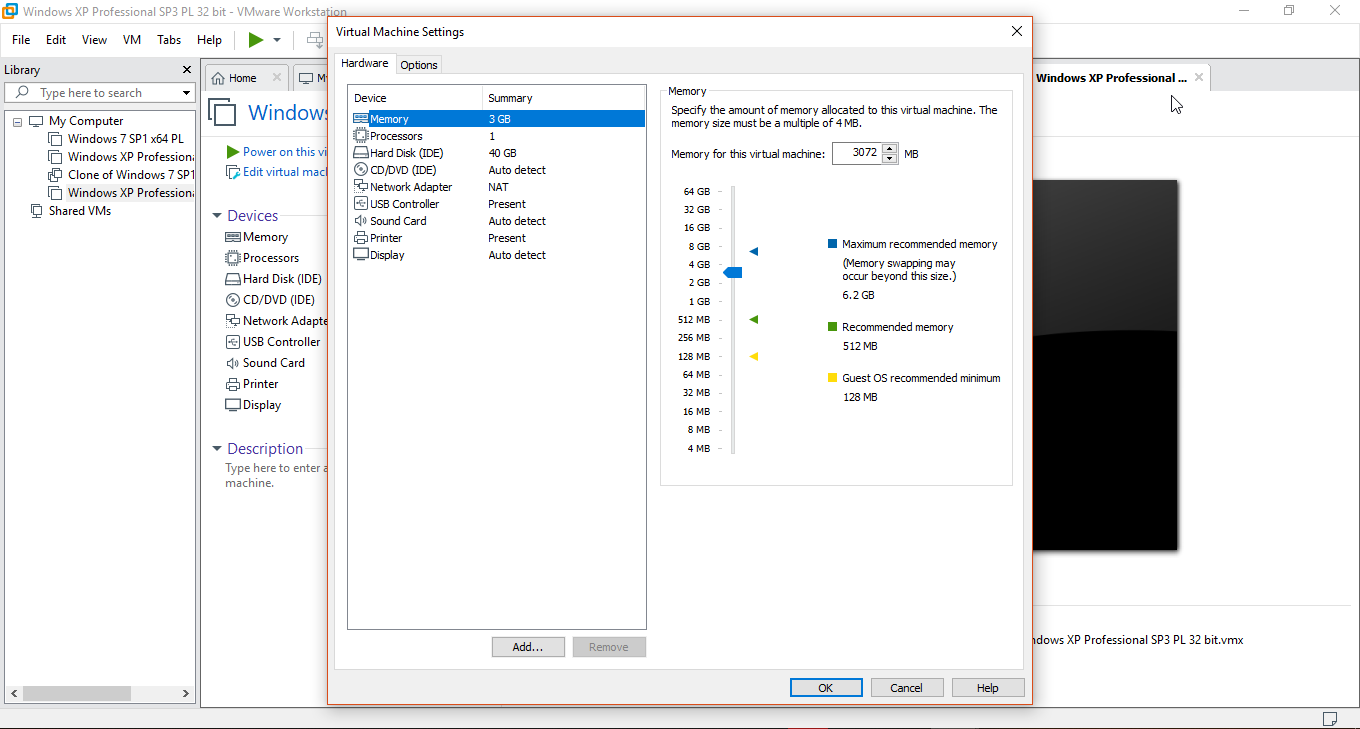Click the Network Adapter icon in device list
The image size is (1360, 729).
pyautogui.click(x=361, y=187)
